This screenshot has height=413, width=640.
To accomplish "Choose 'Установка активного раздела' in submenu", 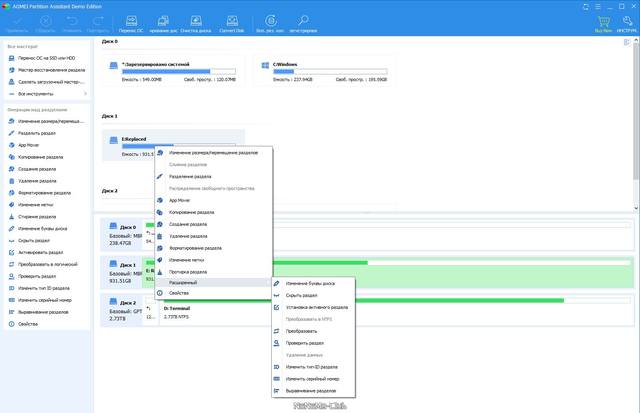I will [x=313, y=307].
